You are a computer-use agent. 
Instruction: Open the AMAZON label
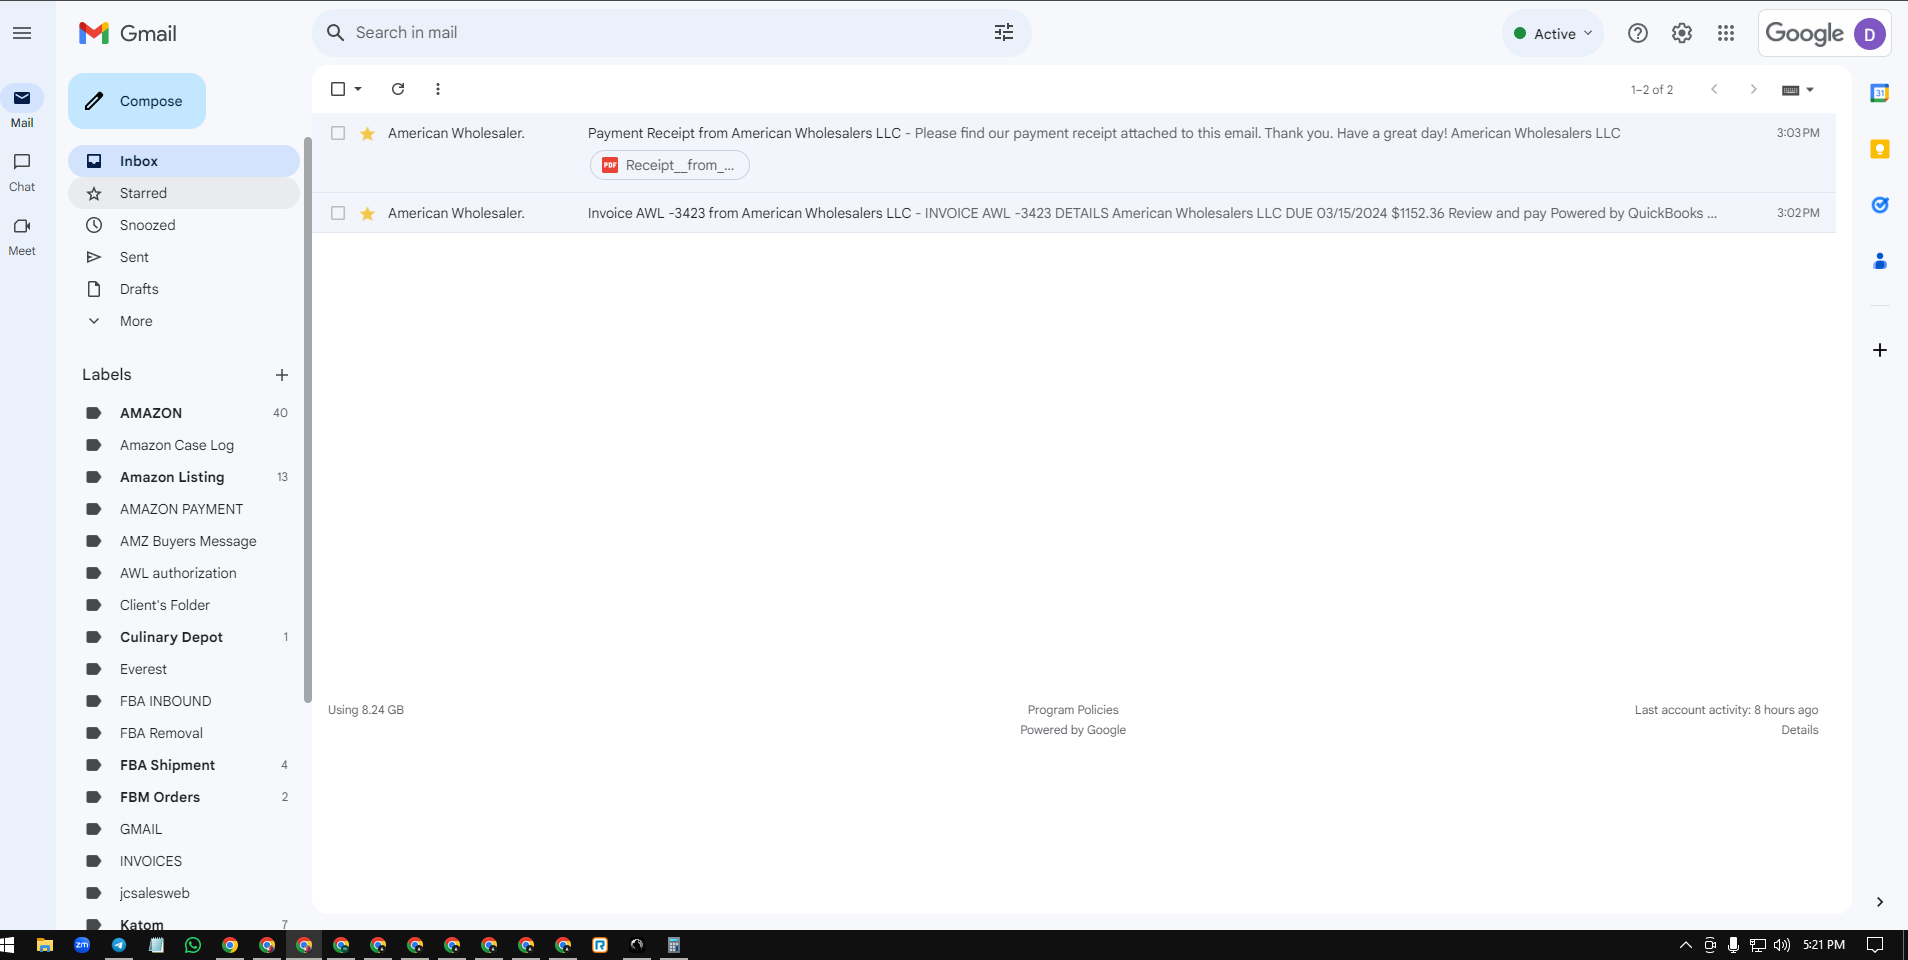184,413
